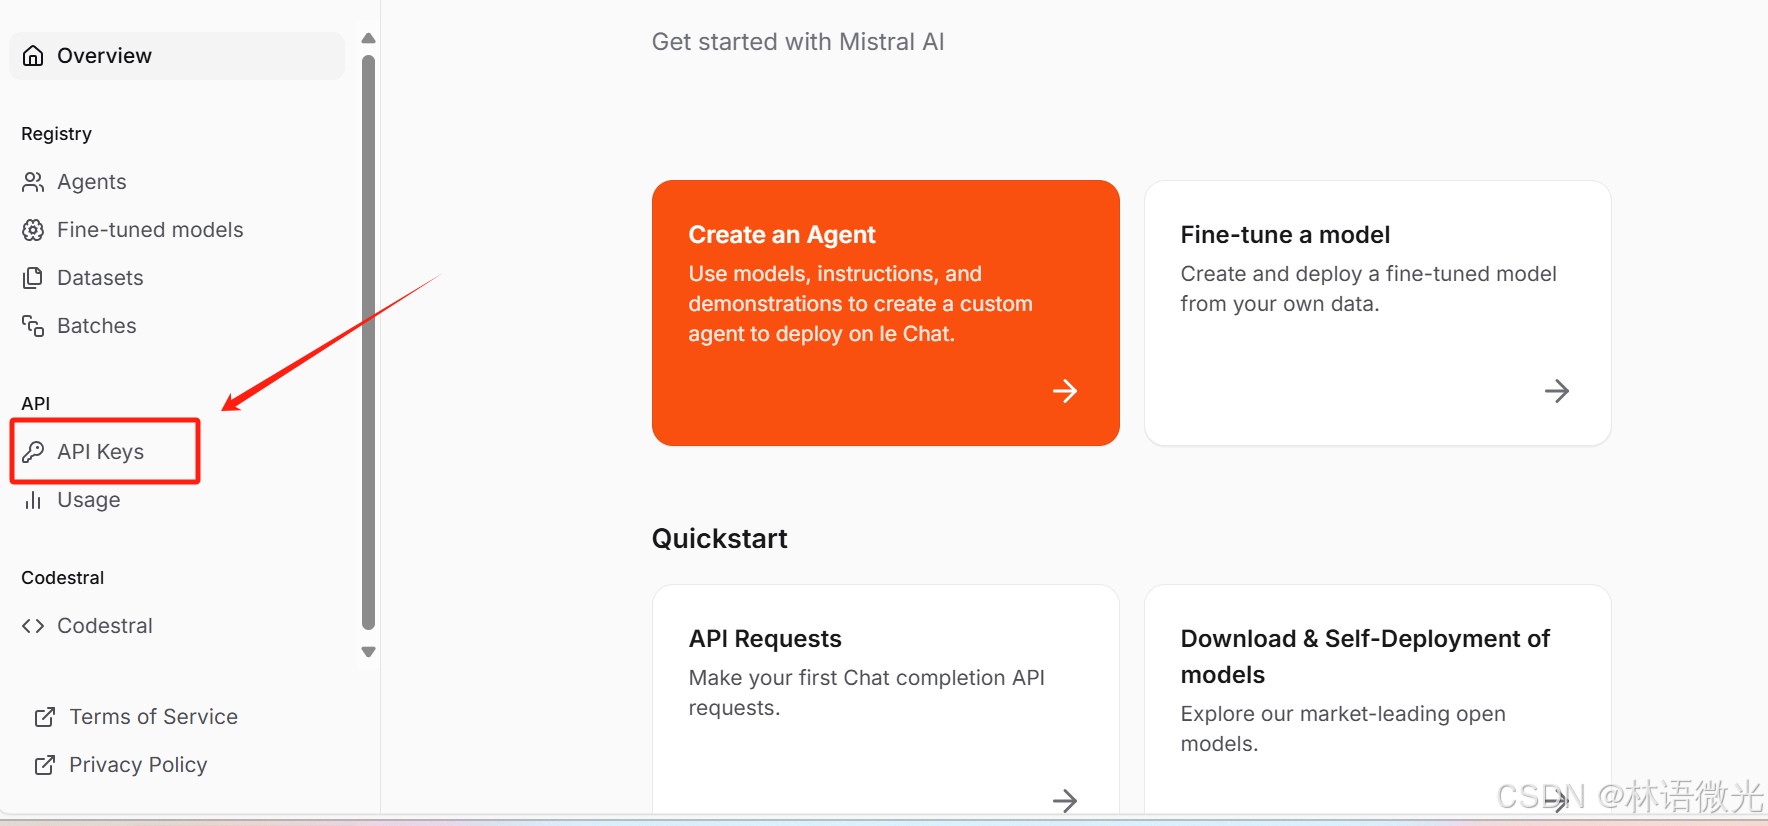Open the Overview page in sidebar
This screenshot has height=826, width=1768.
point(177,56)
